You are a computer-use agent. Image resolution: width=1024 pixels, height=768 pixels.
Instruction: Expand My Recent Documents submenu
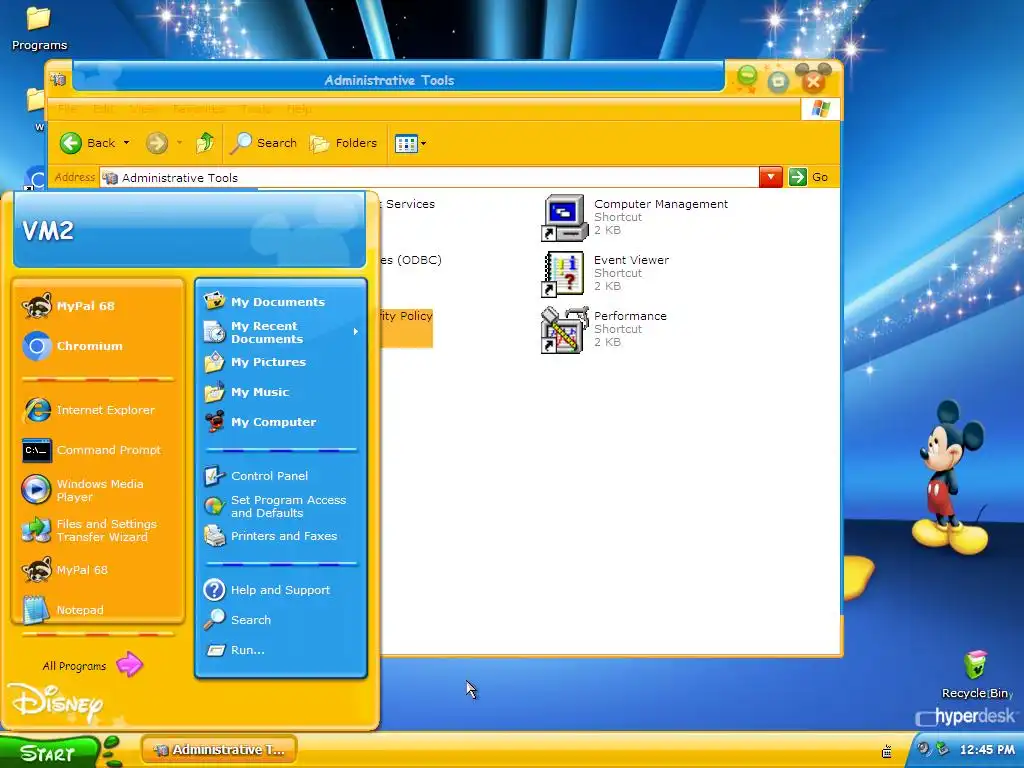point(281,332)
